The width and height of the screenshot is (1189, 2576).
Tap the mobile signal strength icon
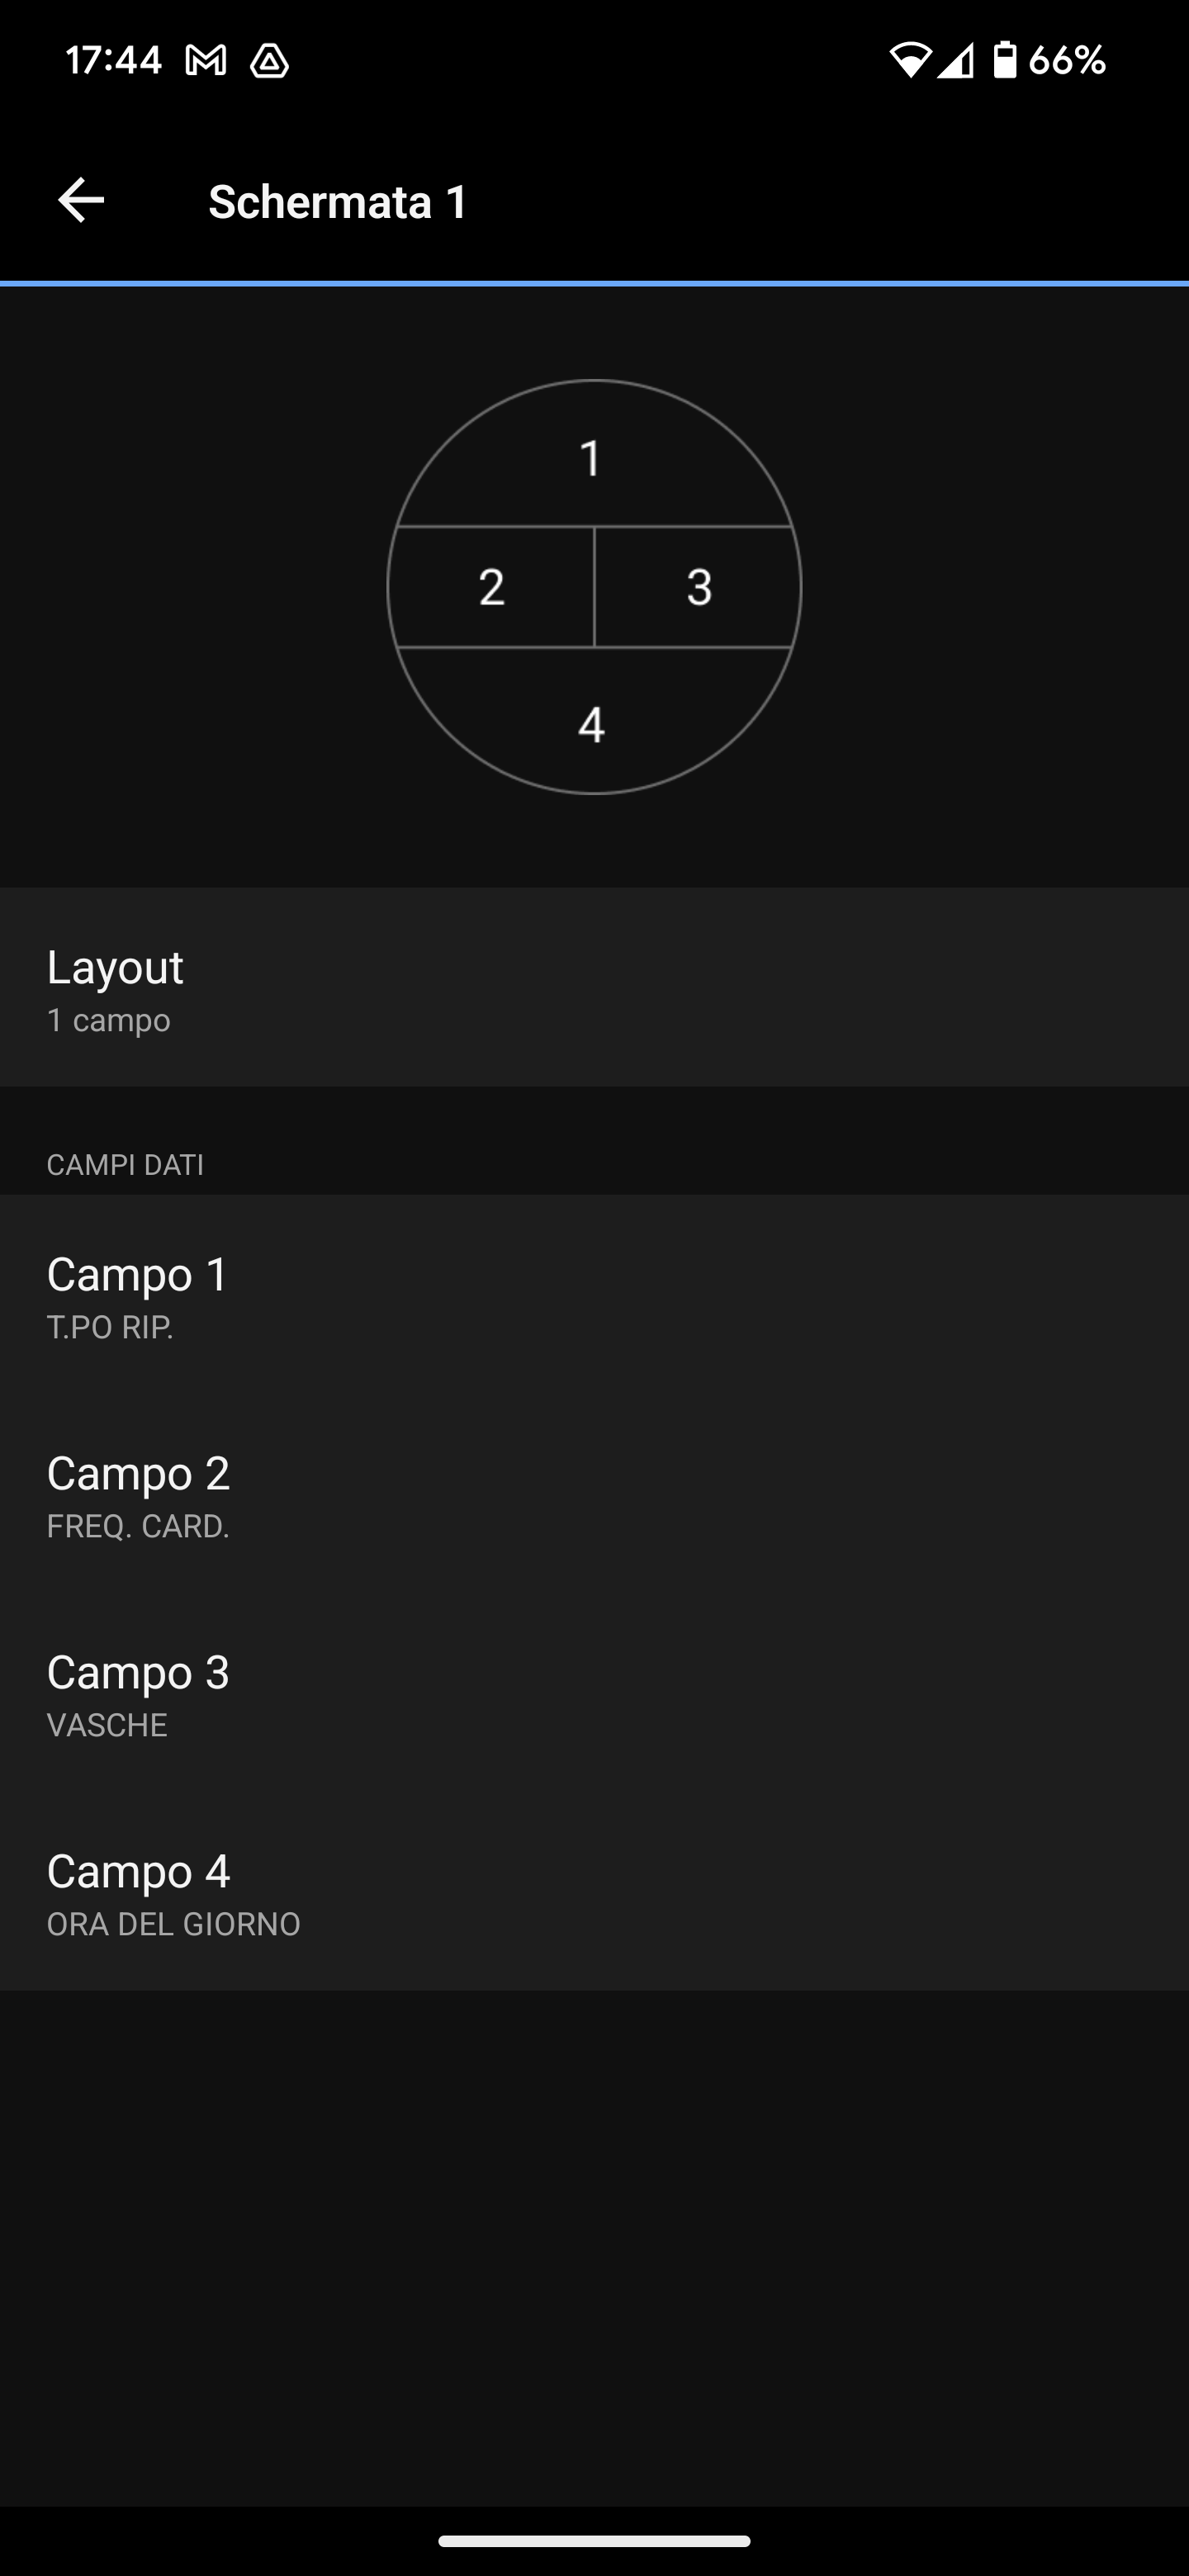(955, 60)
